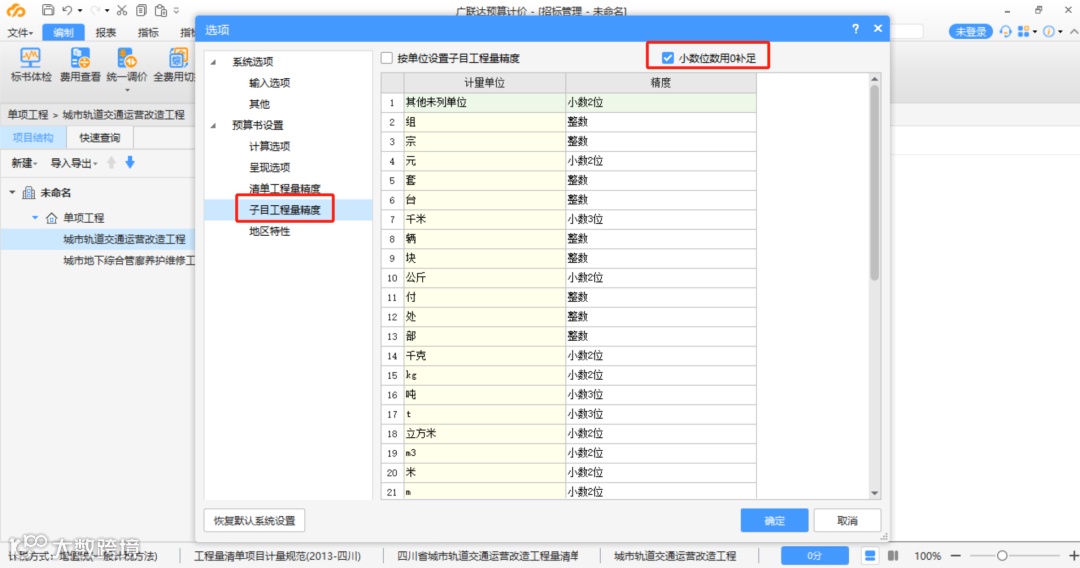The height and width of the screenshot is (568, 1080).
Task: Click the house icon beside 单项工程
Action: pos(52,218)
